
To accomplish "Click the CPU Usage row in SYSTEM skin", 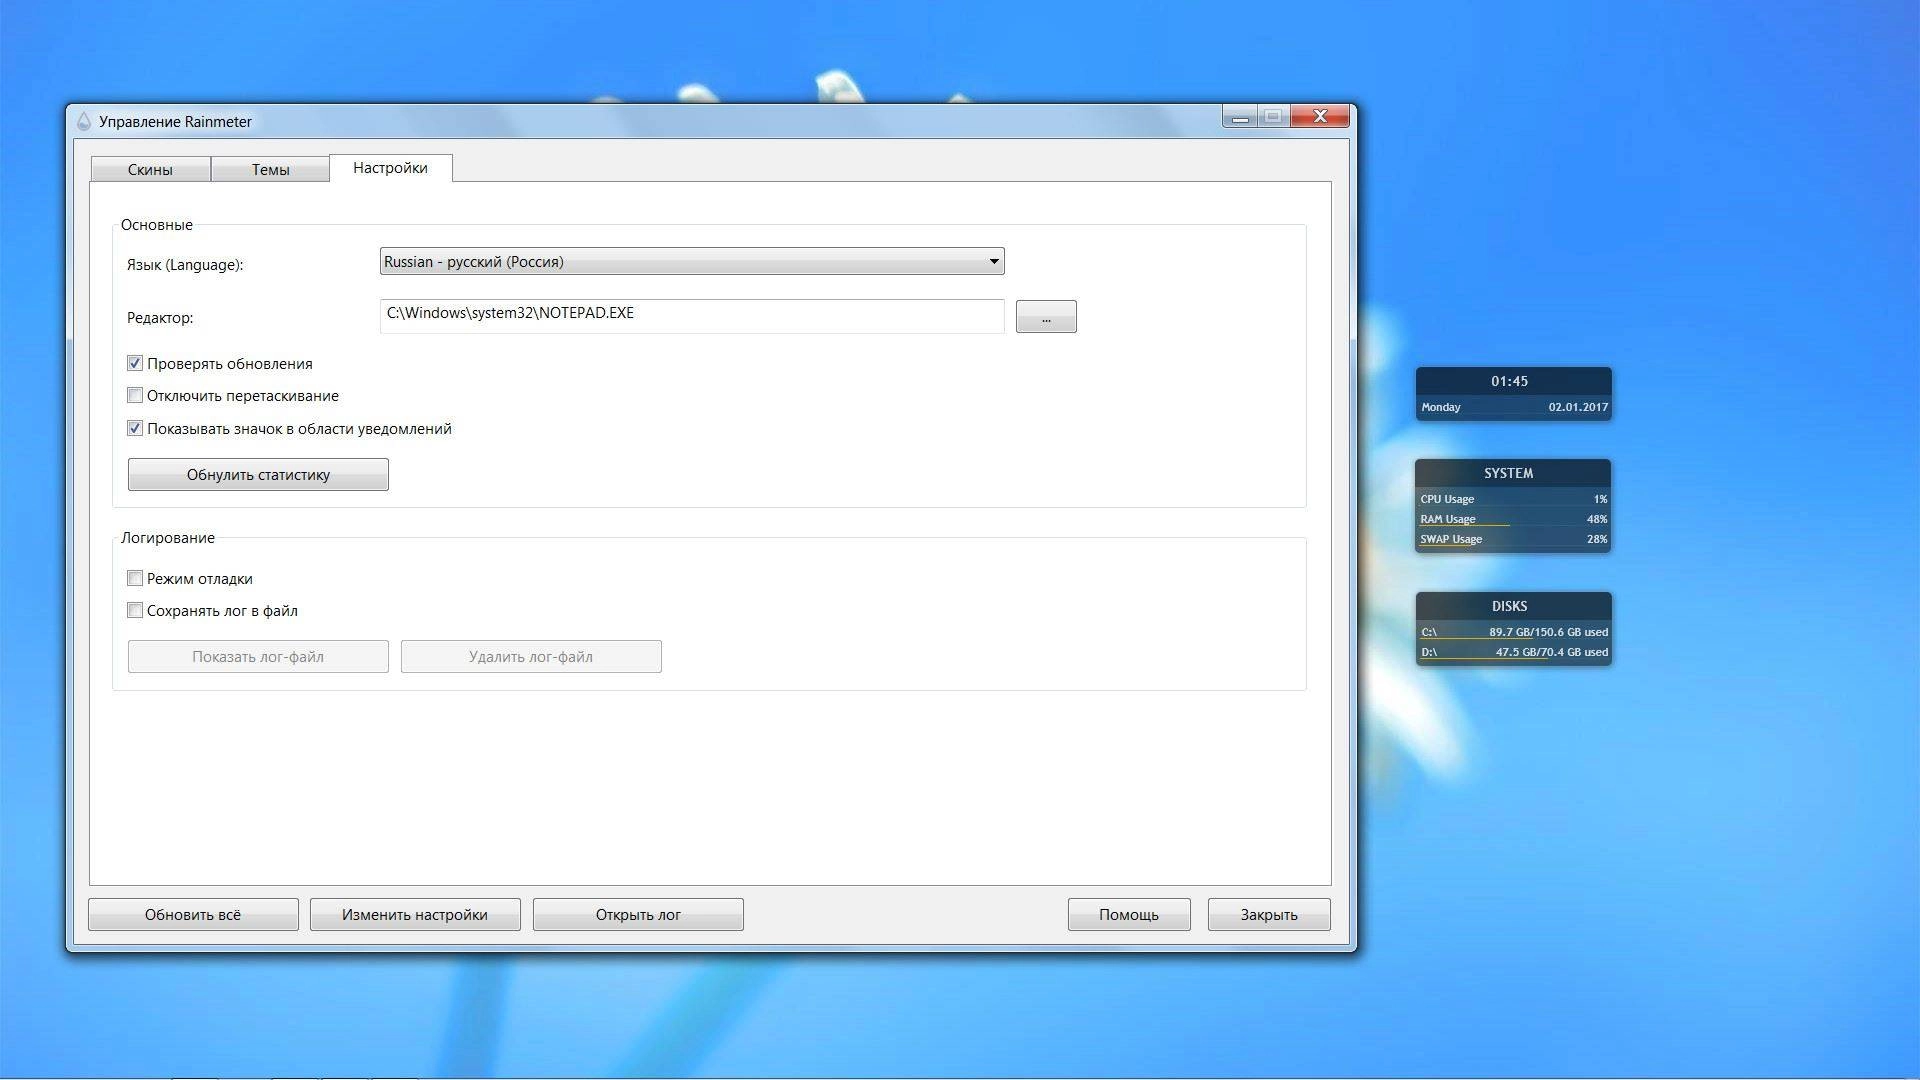I will point(1513,499).
